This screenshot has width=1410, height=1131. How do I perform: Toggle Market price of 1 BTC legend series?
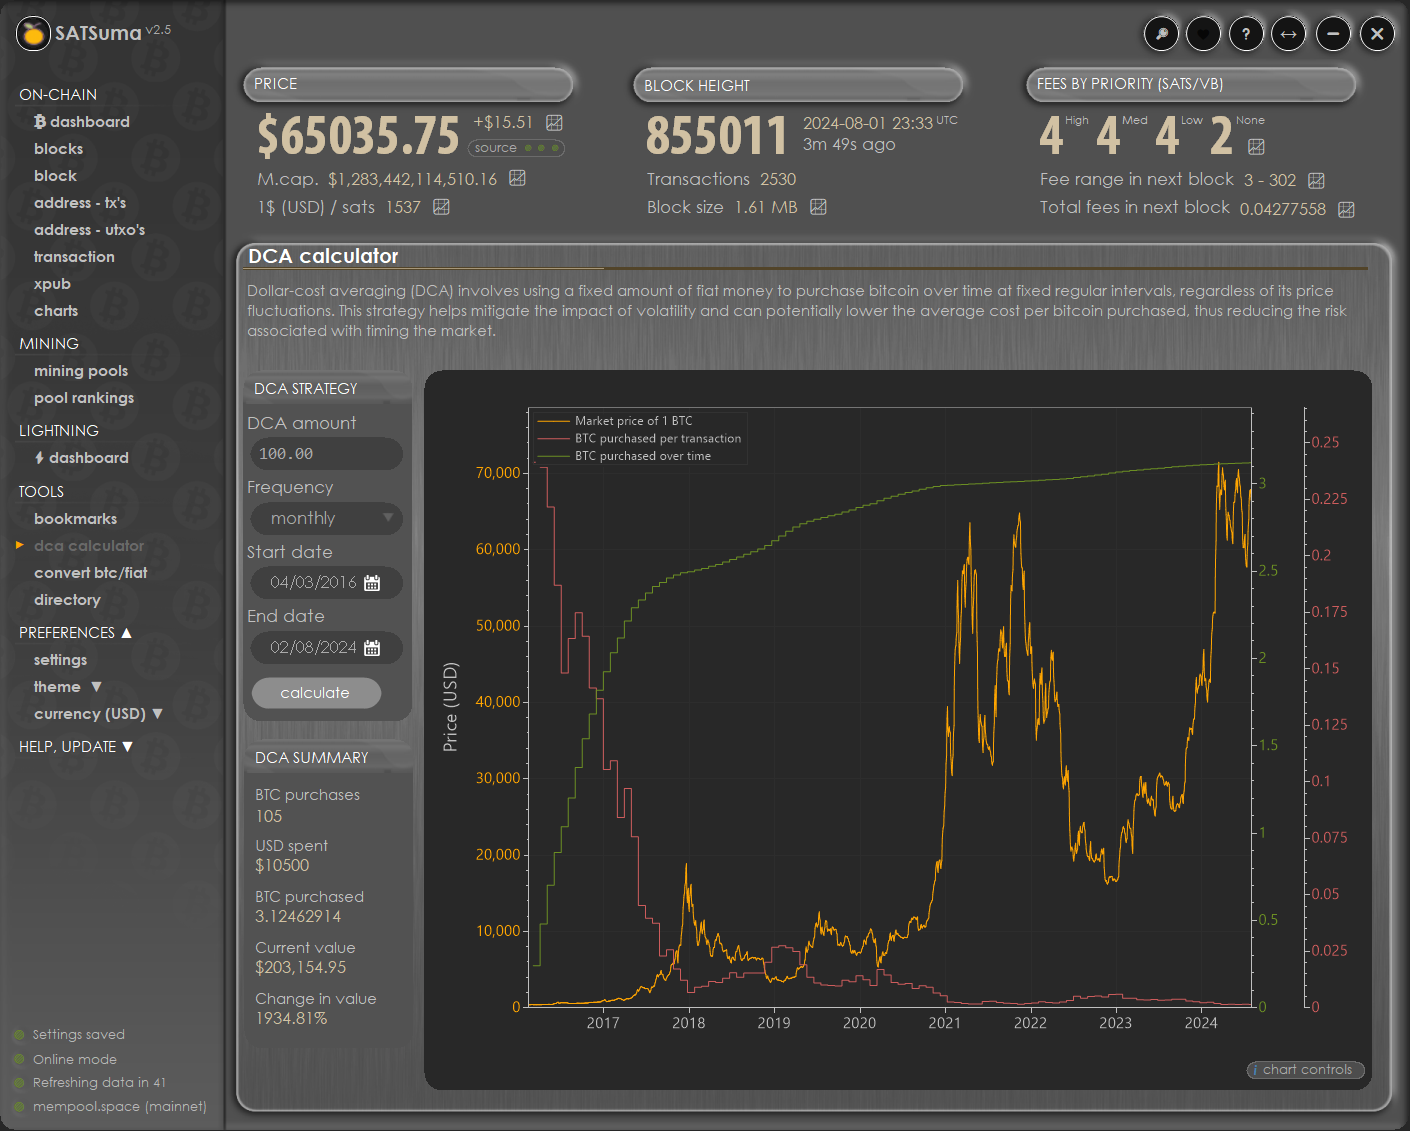click(x=633, y=421)
